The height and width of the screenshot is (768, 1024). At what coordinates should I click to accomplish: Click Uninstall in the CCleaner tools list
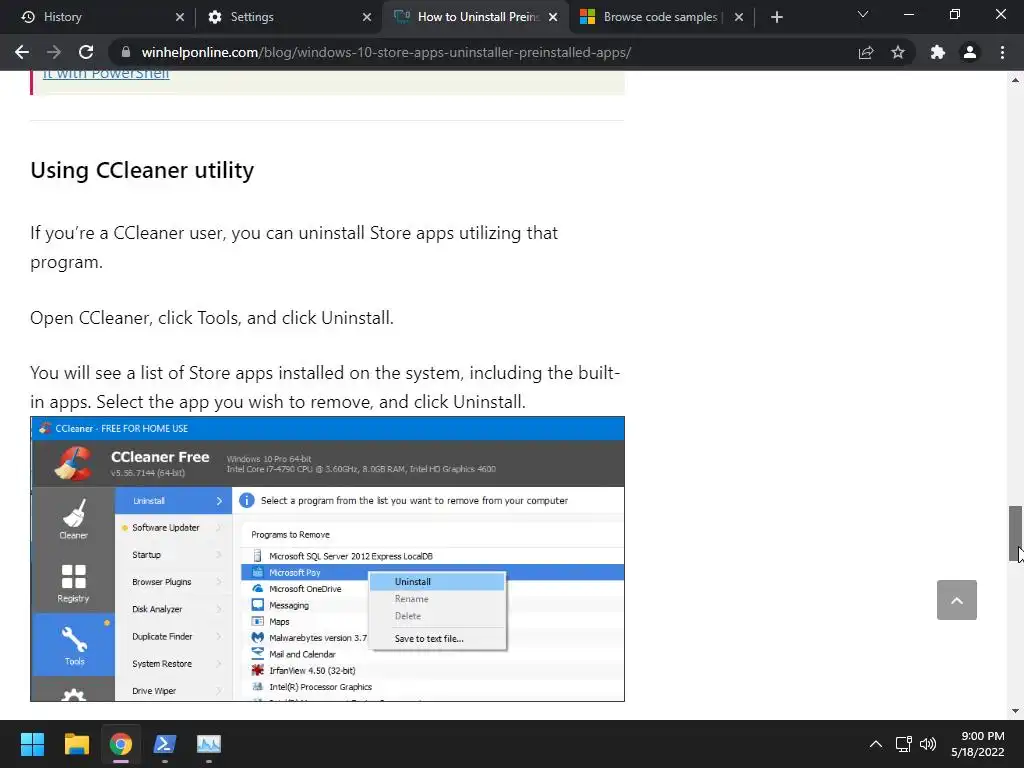[x=173, y=501]
